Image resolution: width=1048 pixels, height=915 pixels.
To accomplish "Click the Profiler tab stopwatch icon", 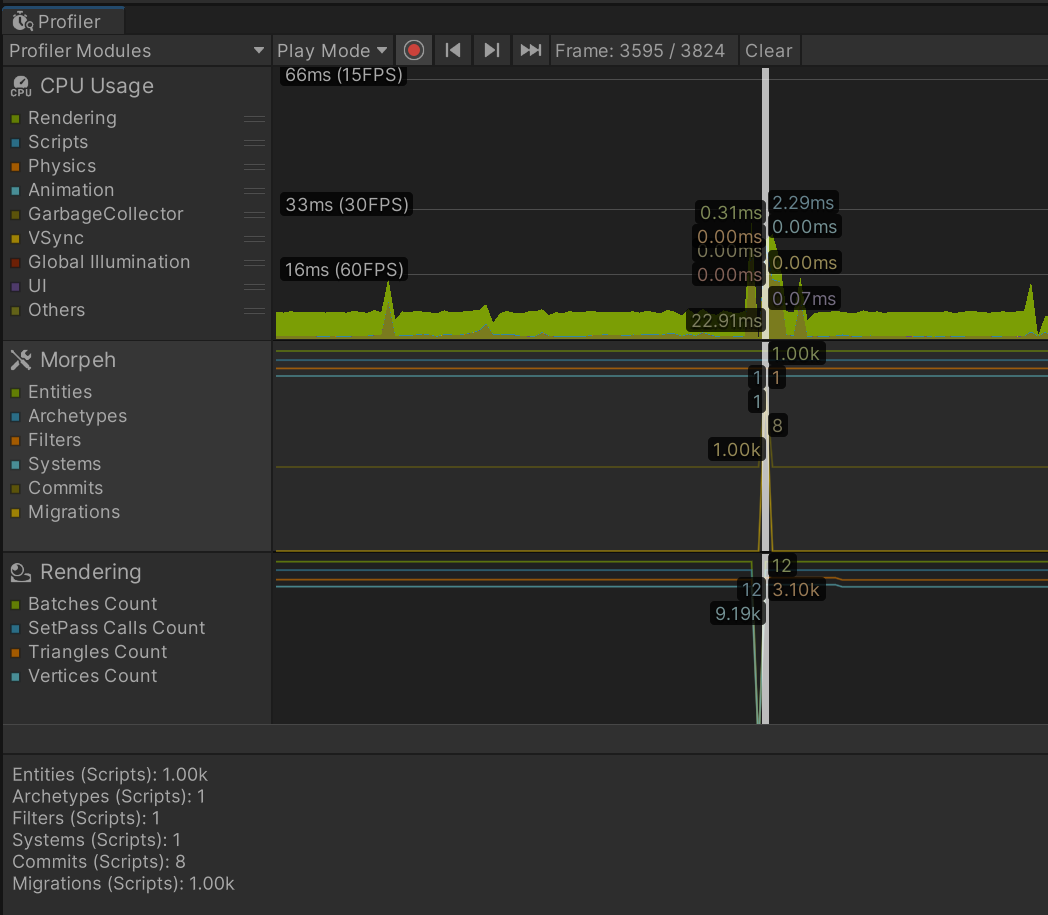I will [22, 21].
